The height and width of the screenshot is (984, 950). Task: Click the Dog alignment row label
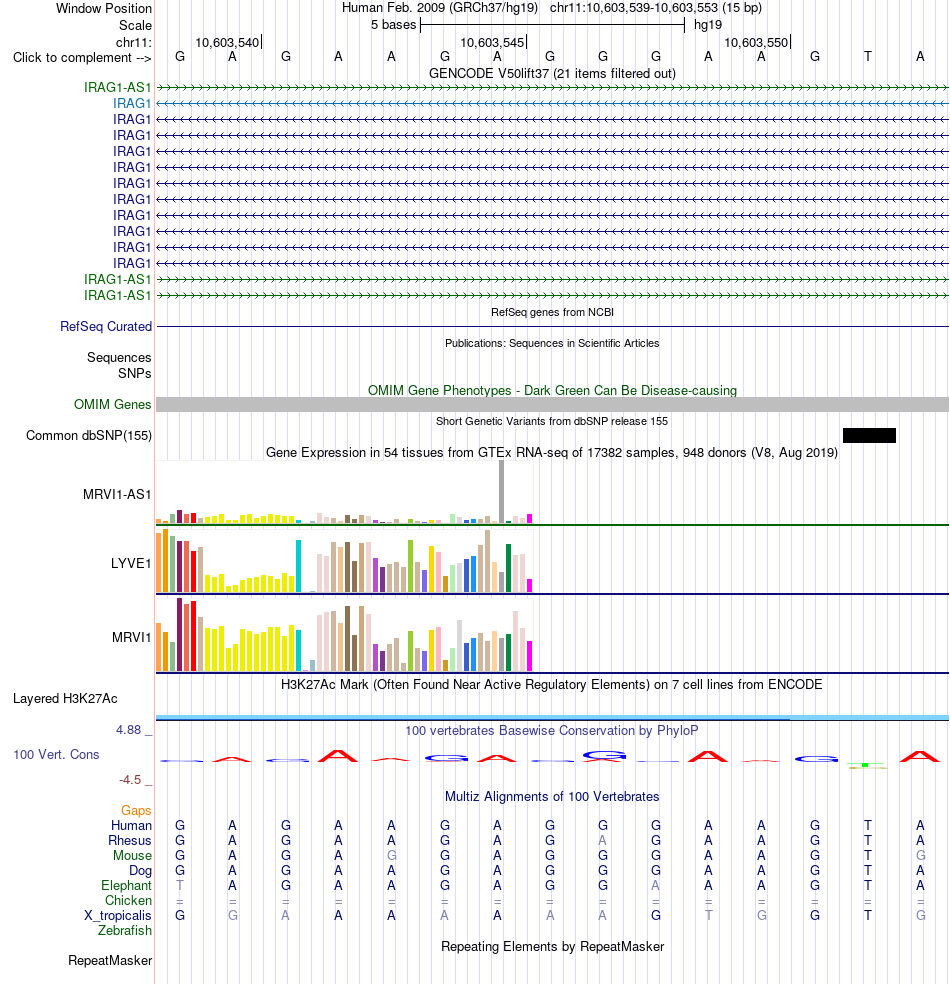pyautogui.click(x=141, y=871)
